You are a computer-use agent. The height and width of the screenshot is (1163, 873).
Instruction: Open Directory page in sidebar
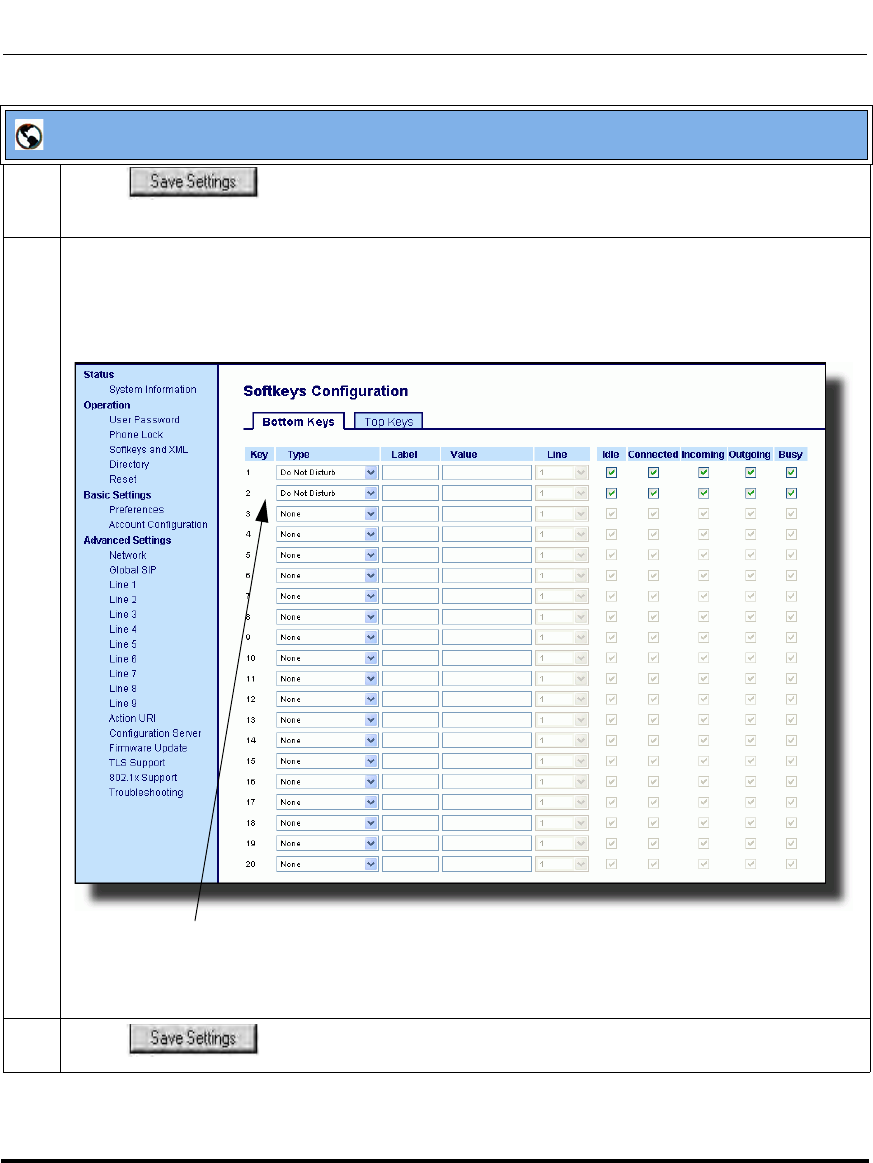pos(129,464)
